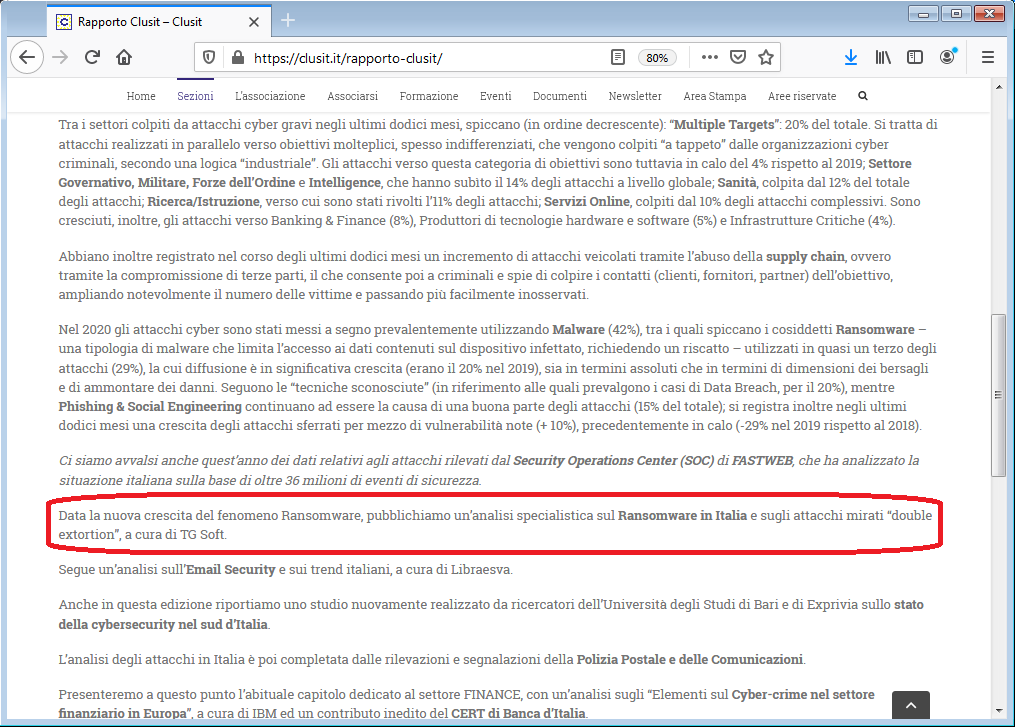Click 'CERT di Banca d'Italia' text
The height and width of the screenshot is (727, 1015).
click(x=518, y=713)
